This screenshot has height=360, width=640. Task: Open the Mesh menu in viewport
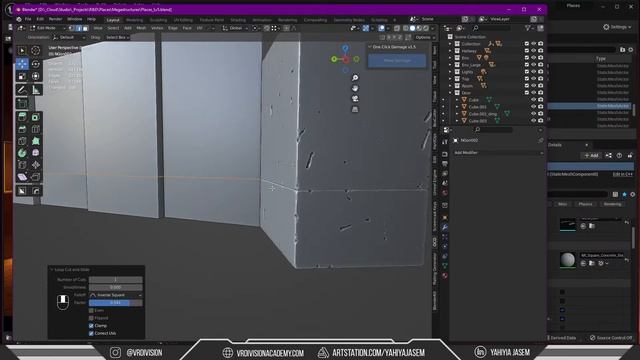141,28
